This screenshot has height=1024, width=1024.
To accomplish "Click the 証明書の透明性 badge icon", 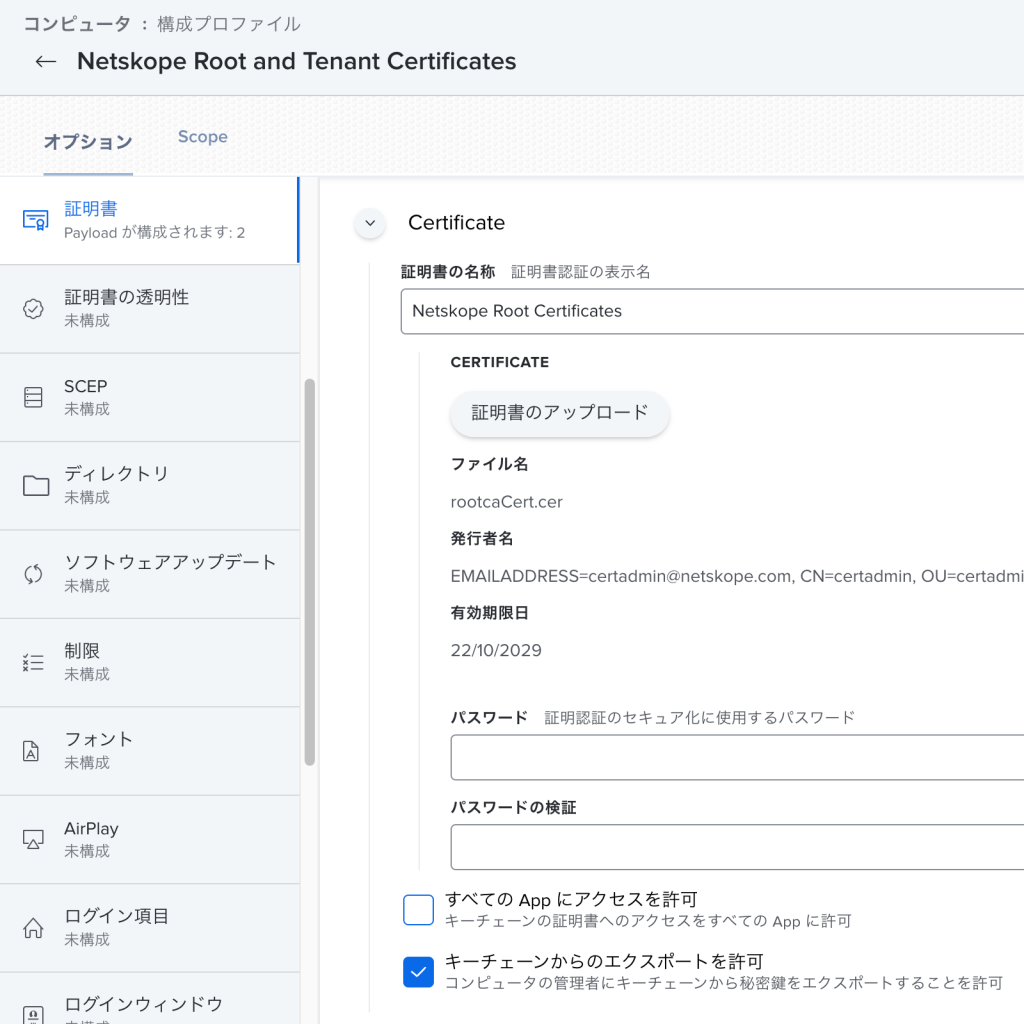I will point(33,308).
